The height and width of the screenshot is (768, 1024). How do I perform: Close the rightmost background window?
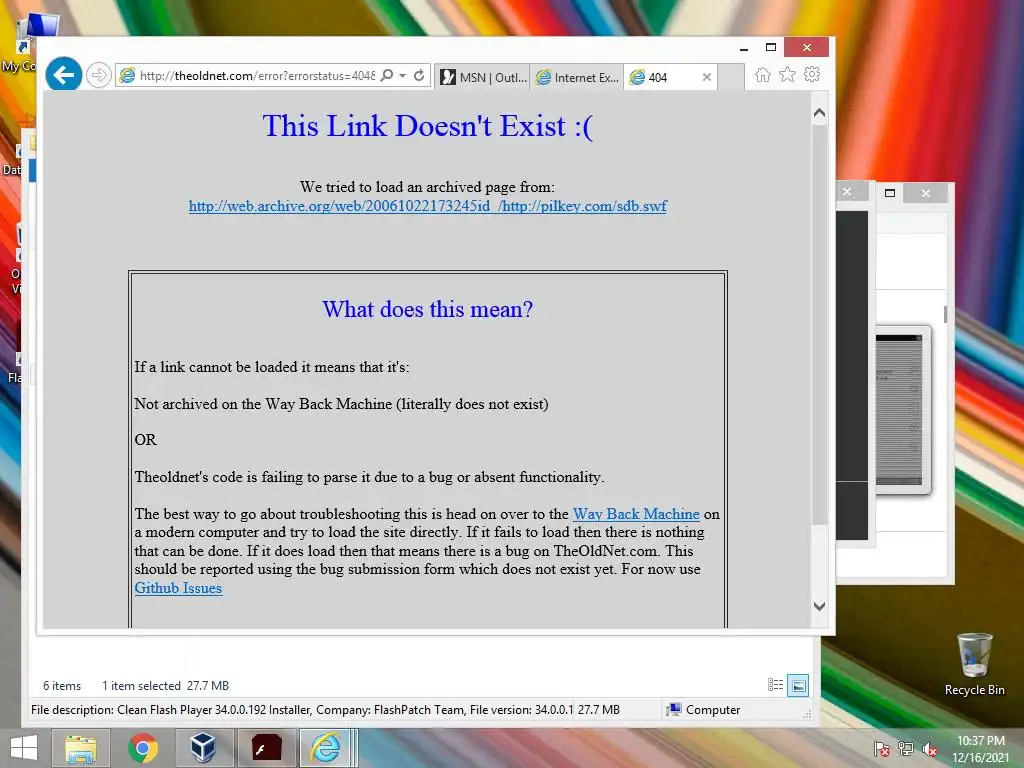(x=926, y=193)
